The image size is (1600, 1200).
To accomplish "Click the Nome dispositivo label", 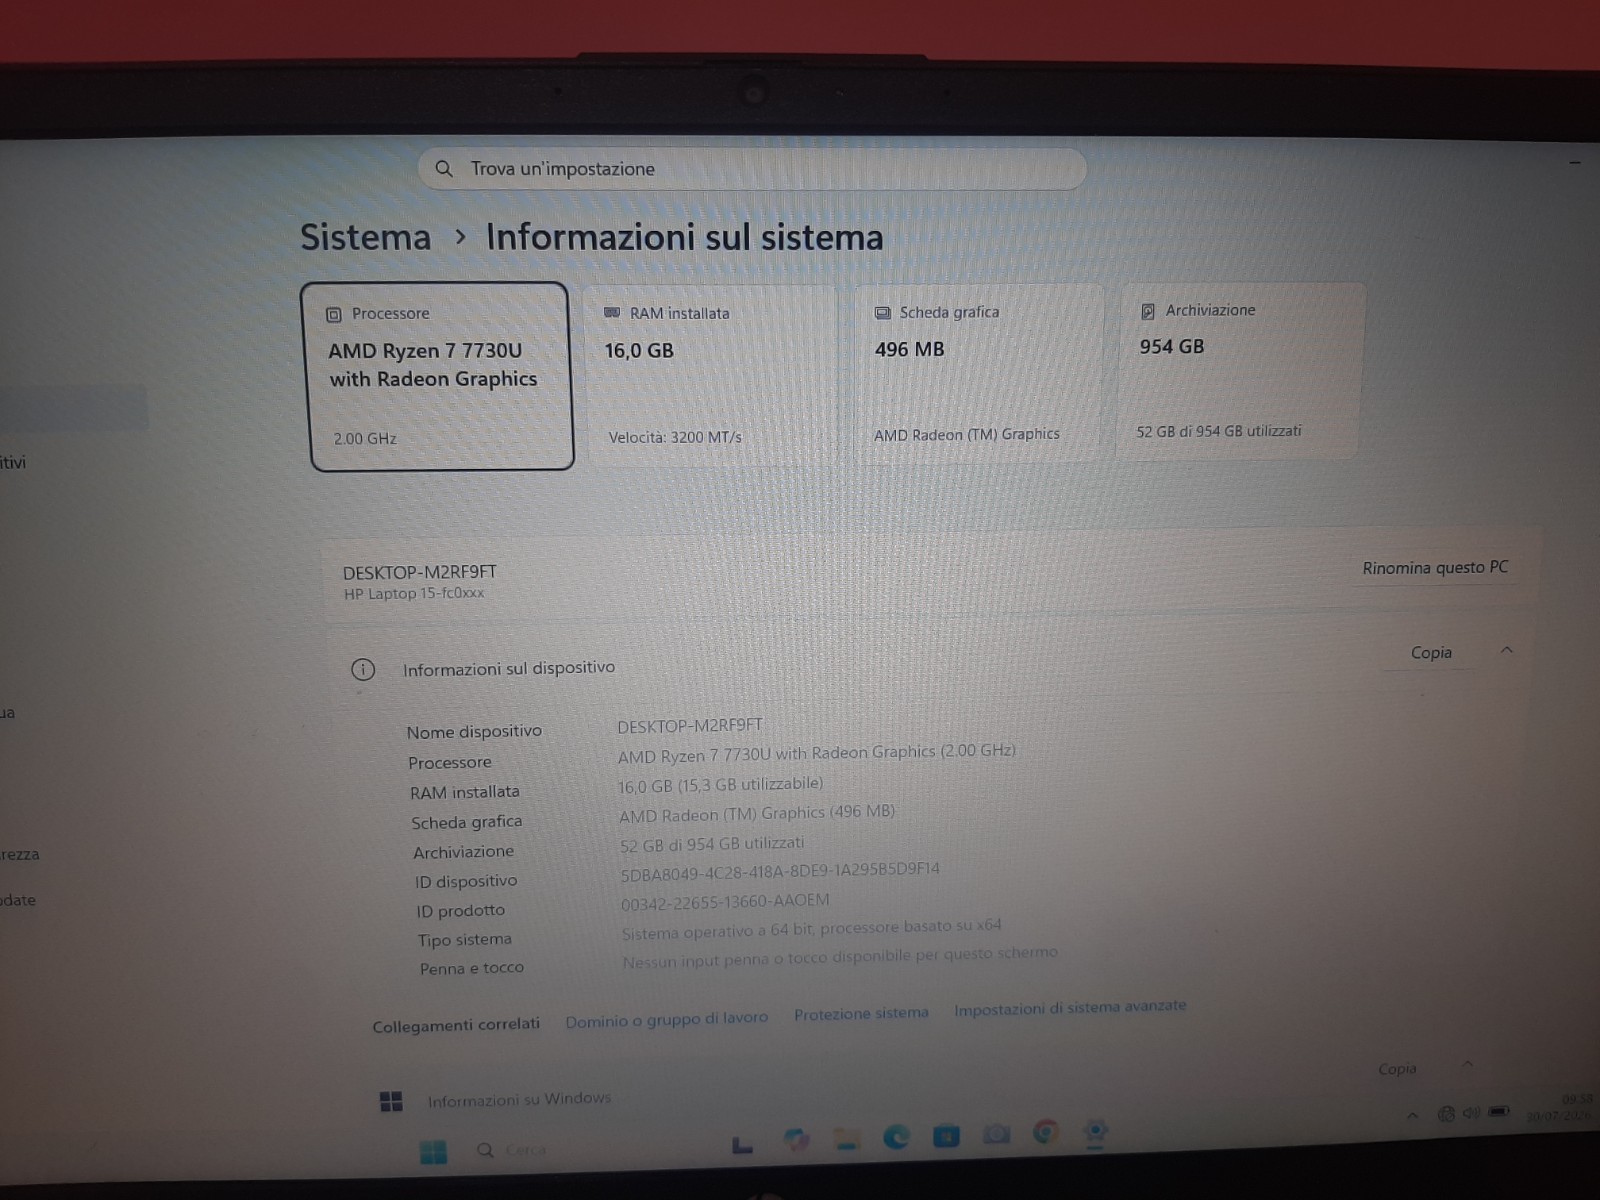I will click(x=474, y=731).
